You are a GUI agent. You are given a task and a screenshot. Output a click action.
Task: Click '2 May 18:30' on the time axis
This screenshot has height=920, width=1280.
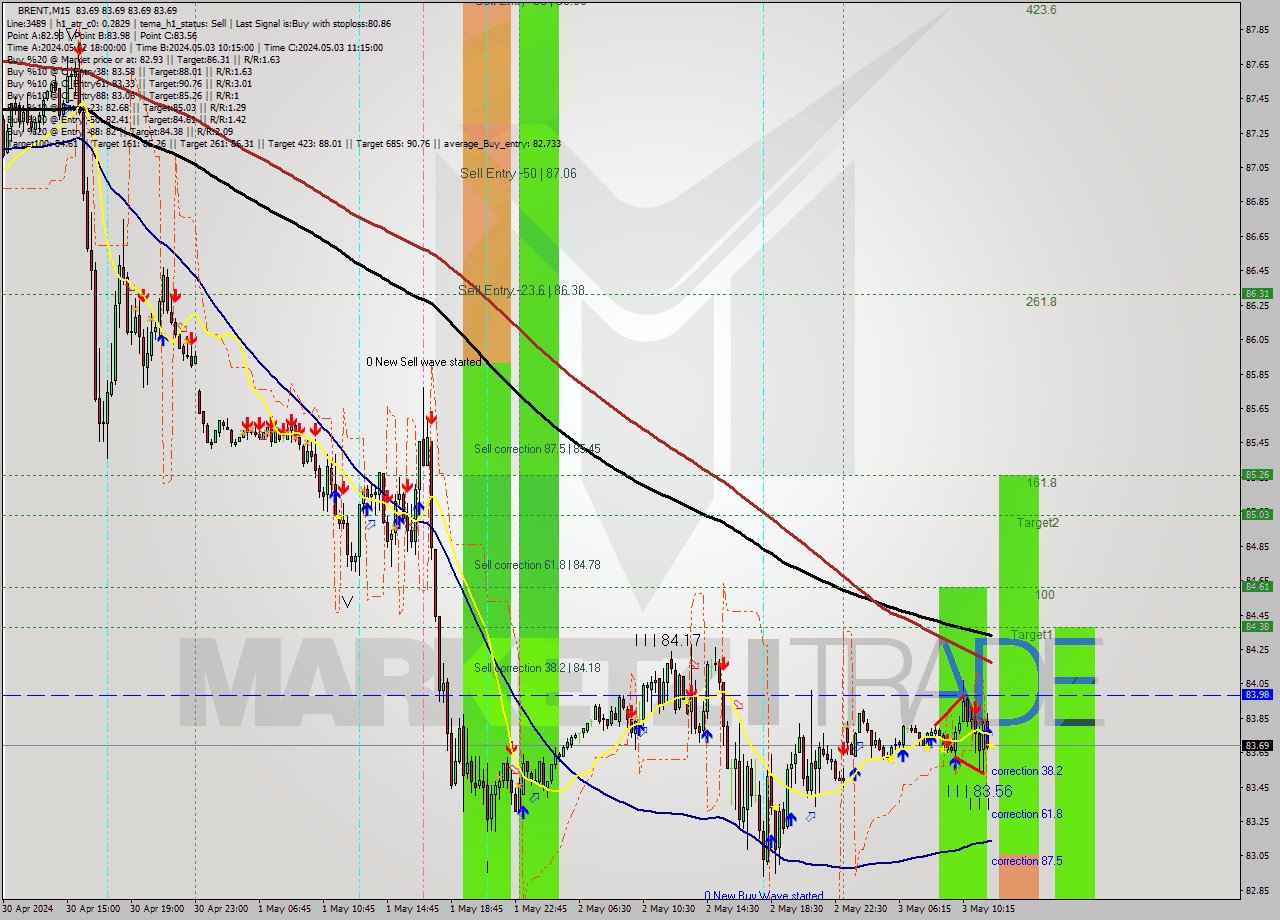tap(797, 909)
